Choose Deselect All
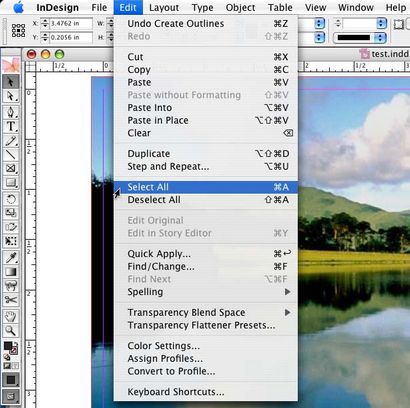 tap(206, 200)
